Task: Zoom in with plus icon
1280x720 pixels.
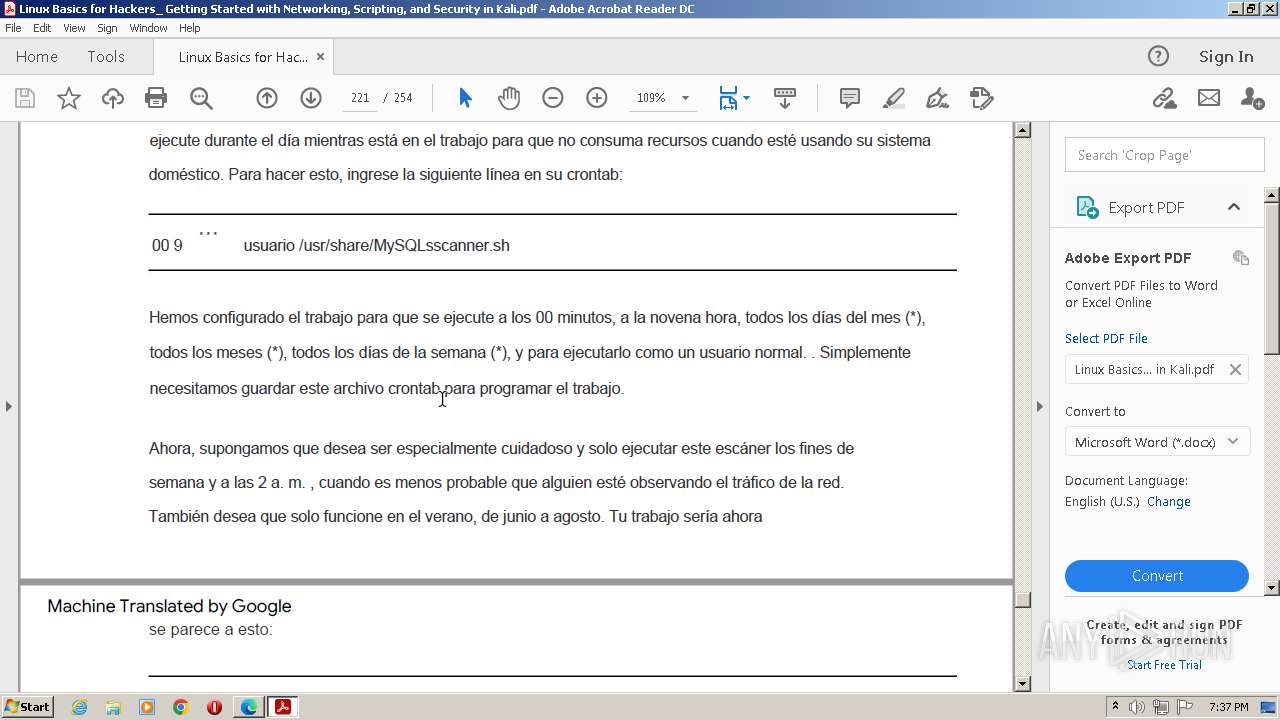Action: (x=597, y=98)
